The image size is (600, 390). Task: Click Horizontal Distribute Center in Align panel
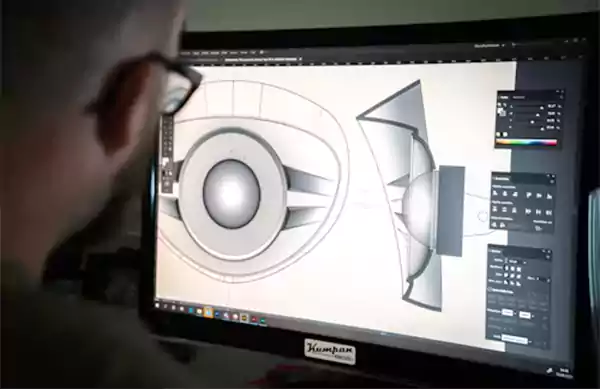click(x=538, y=212)
